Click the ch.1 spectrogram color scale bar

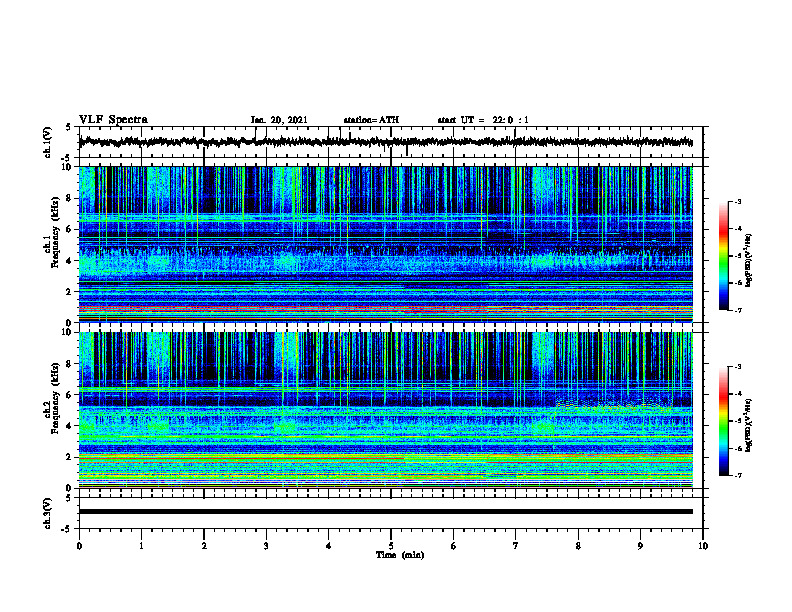(724, 256)
